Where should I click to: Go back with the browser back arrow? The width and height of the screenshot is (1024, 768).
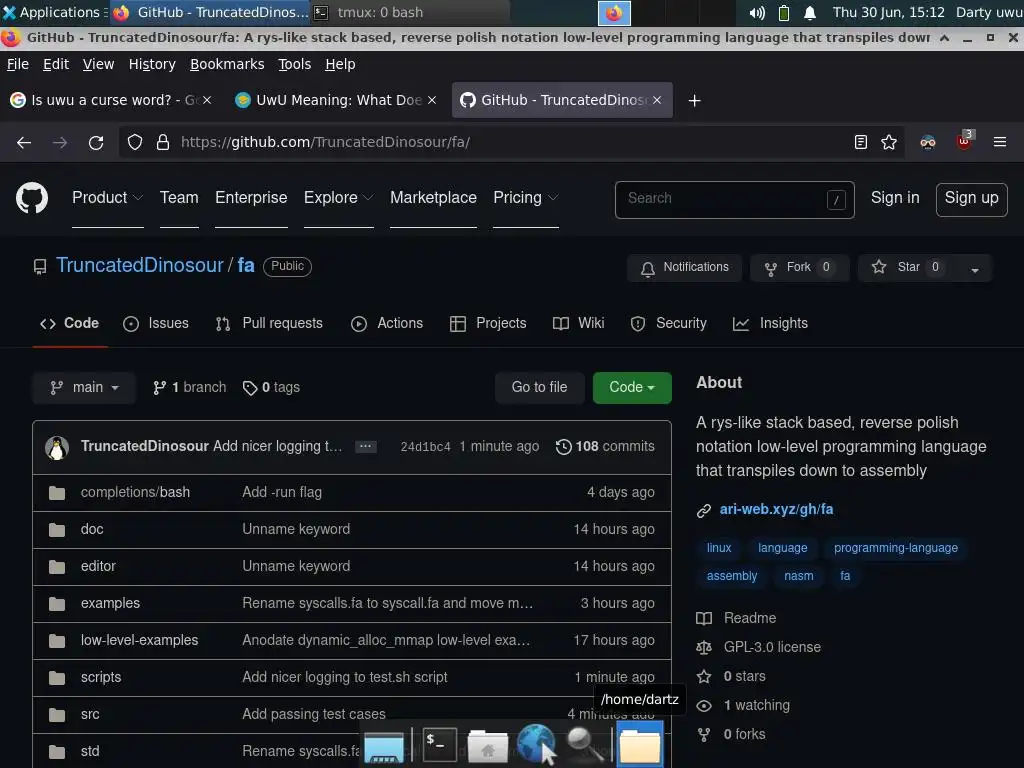[x=24, y=142]
